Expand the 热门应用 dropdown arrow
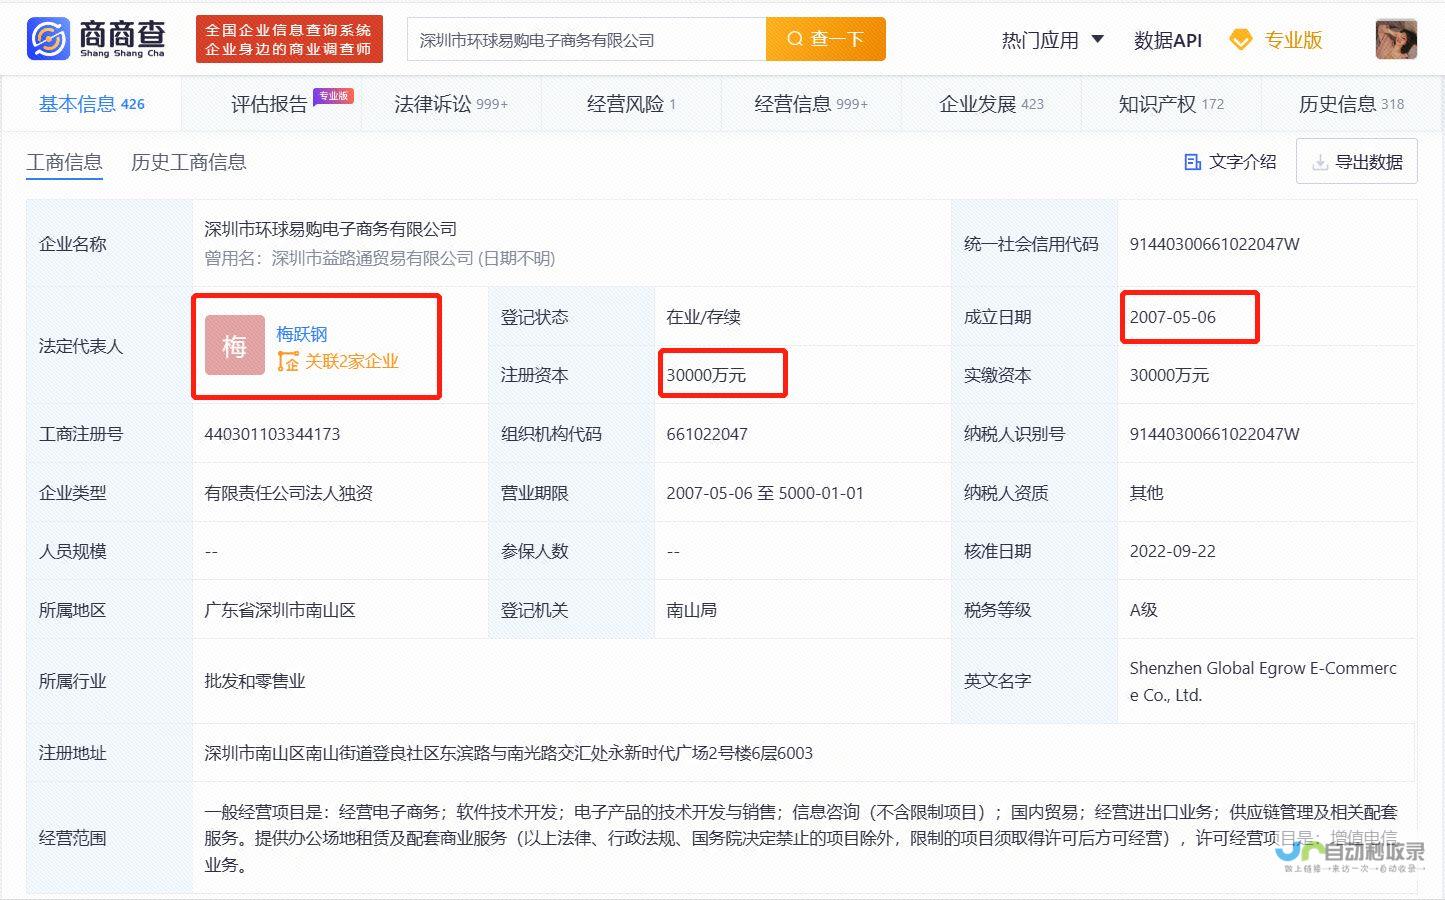Screen dimensions: 1445x900 click(x=1097, y=40)
